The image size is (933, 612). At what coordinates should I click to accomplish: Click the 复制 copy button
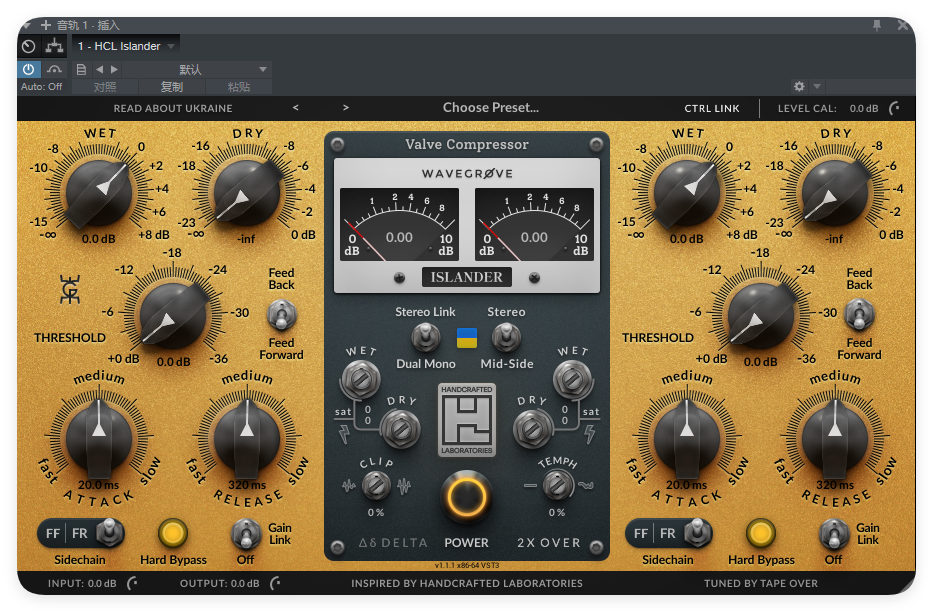point(172,87)
